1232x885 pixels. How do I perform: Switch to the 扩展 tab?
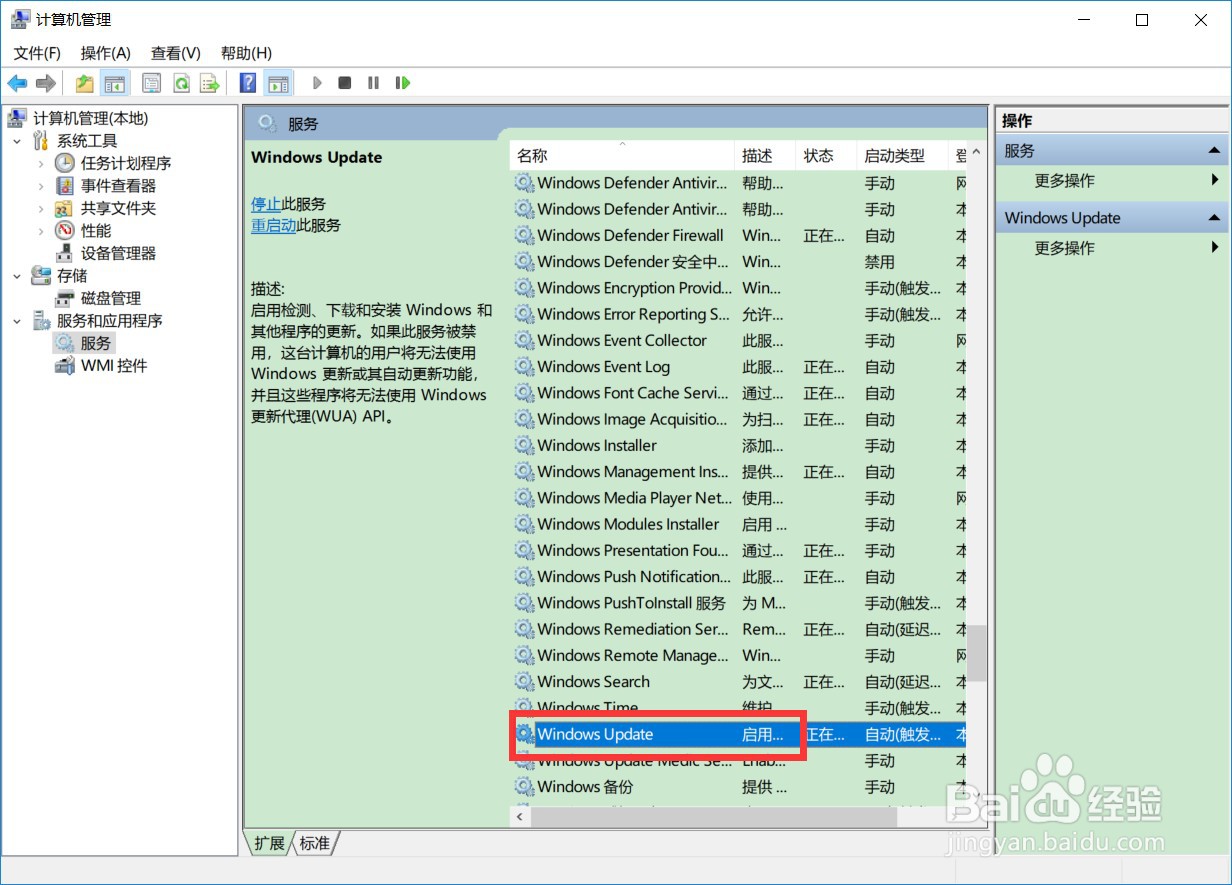click(269, 843)
